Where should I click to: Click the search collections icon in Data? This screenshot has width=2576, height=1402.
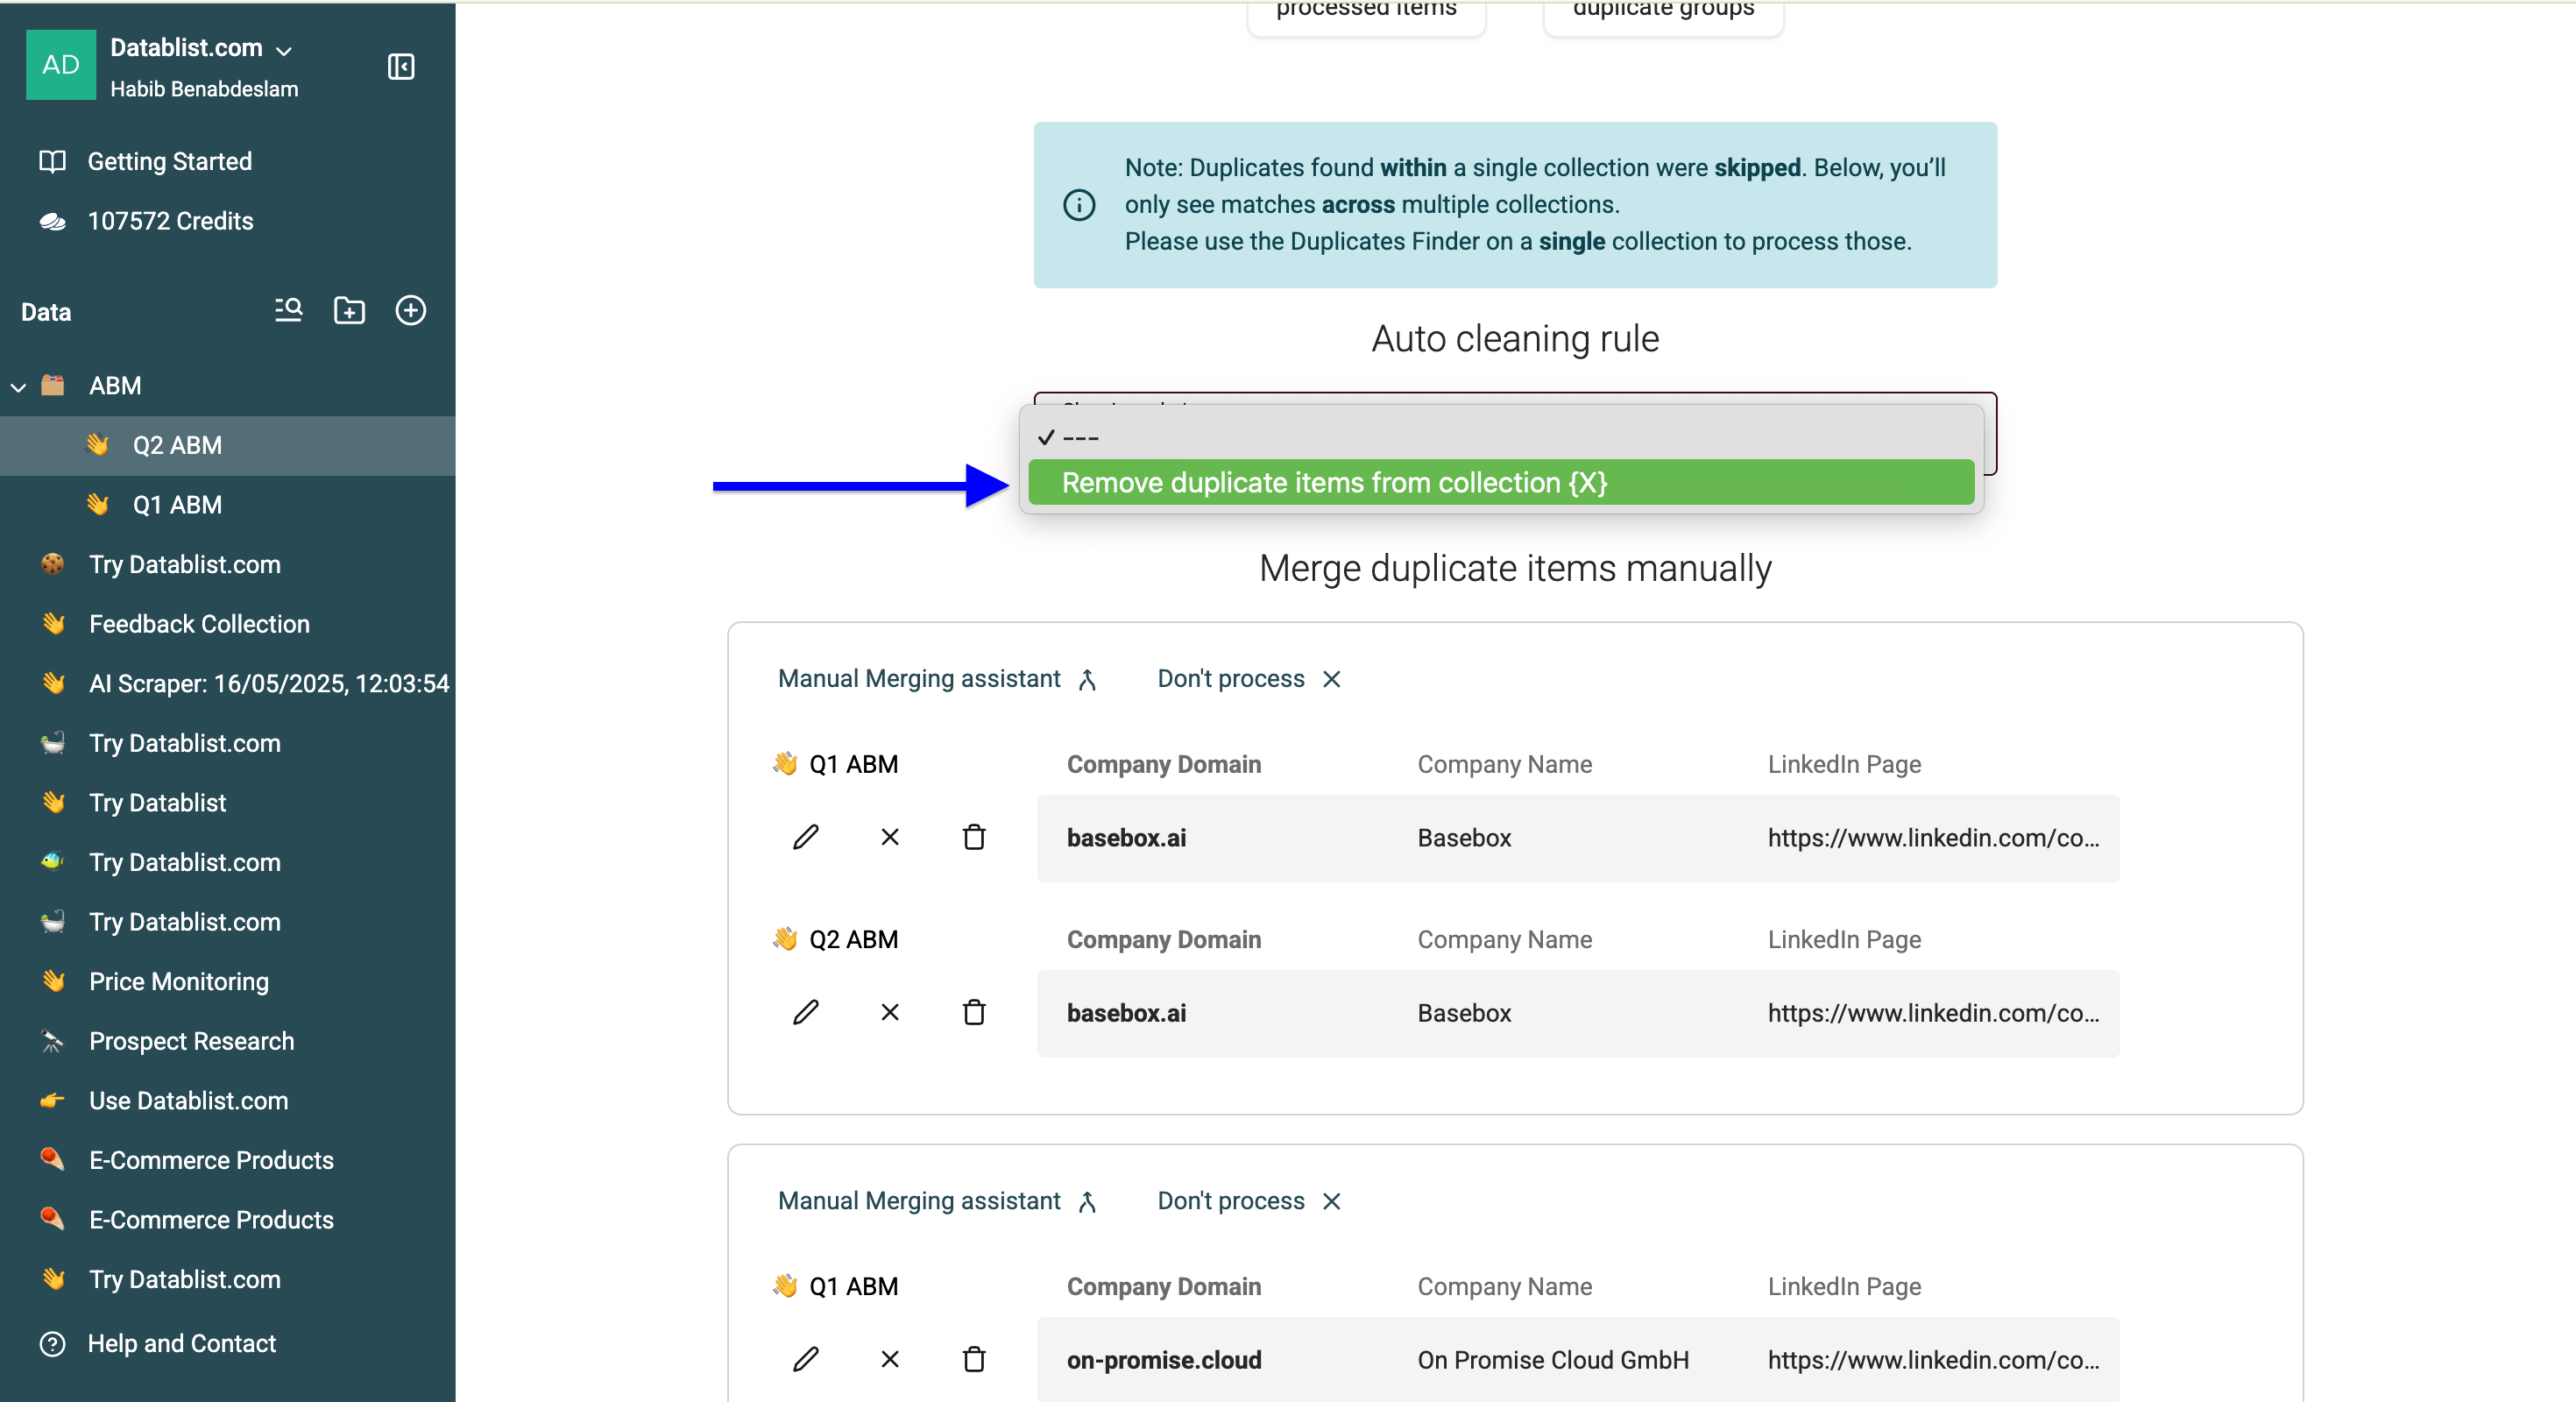288,311
